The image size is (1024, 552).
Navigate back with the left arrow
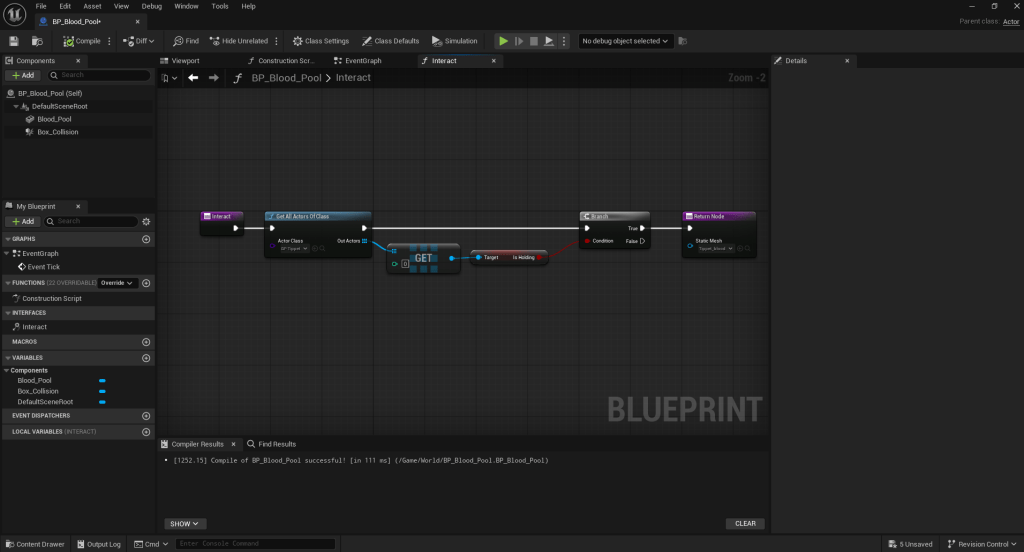tap(193, 78)
